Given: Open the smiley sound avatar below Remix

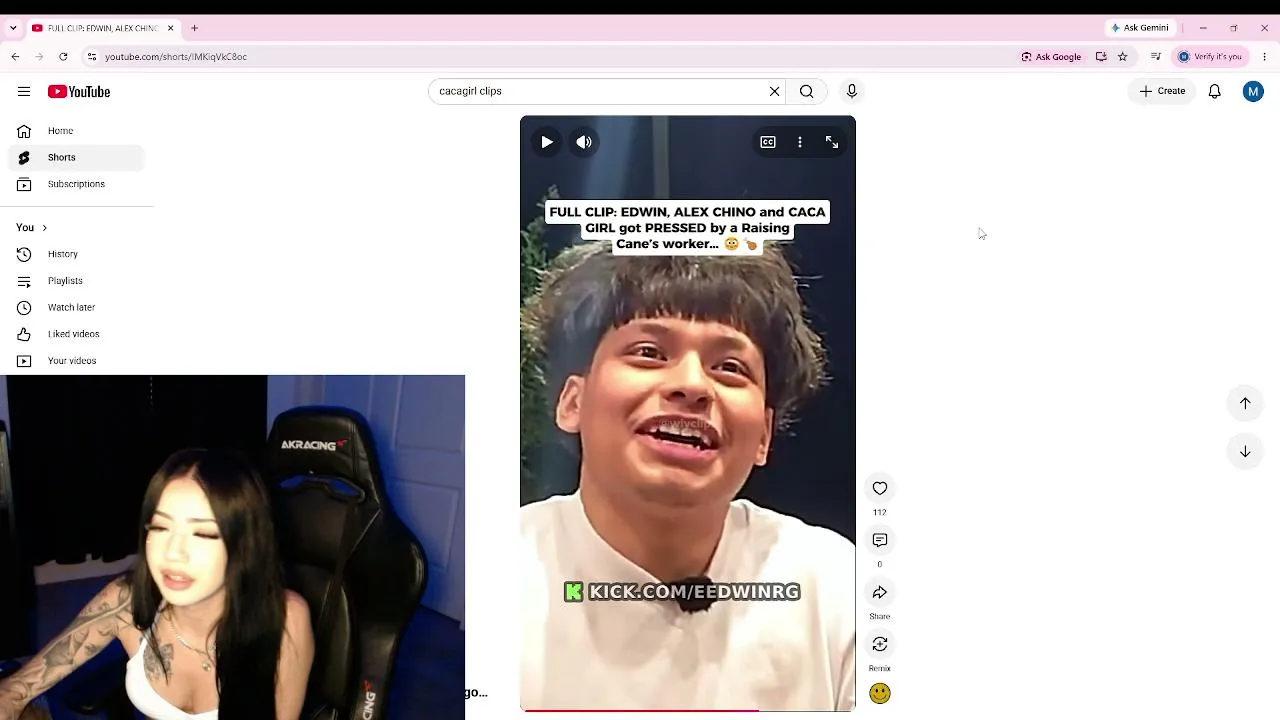Looking at the screenshot, I should pos(880,693).
